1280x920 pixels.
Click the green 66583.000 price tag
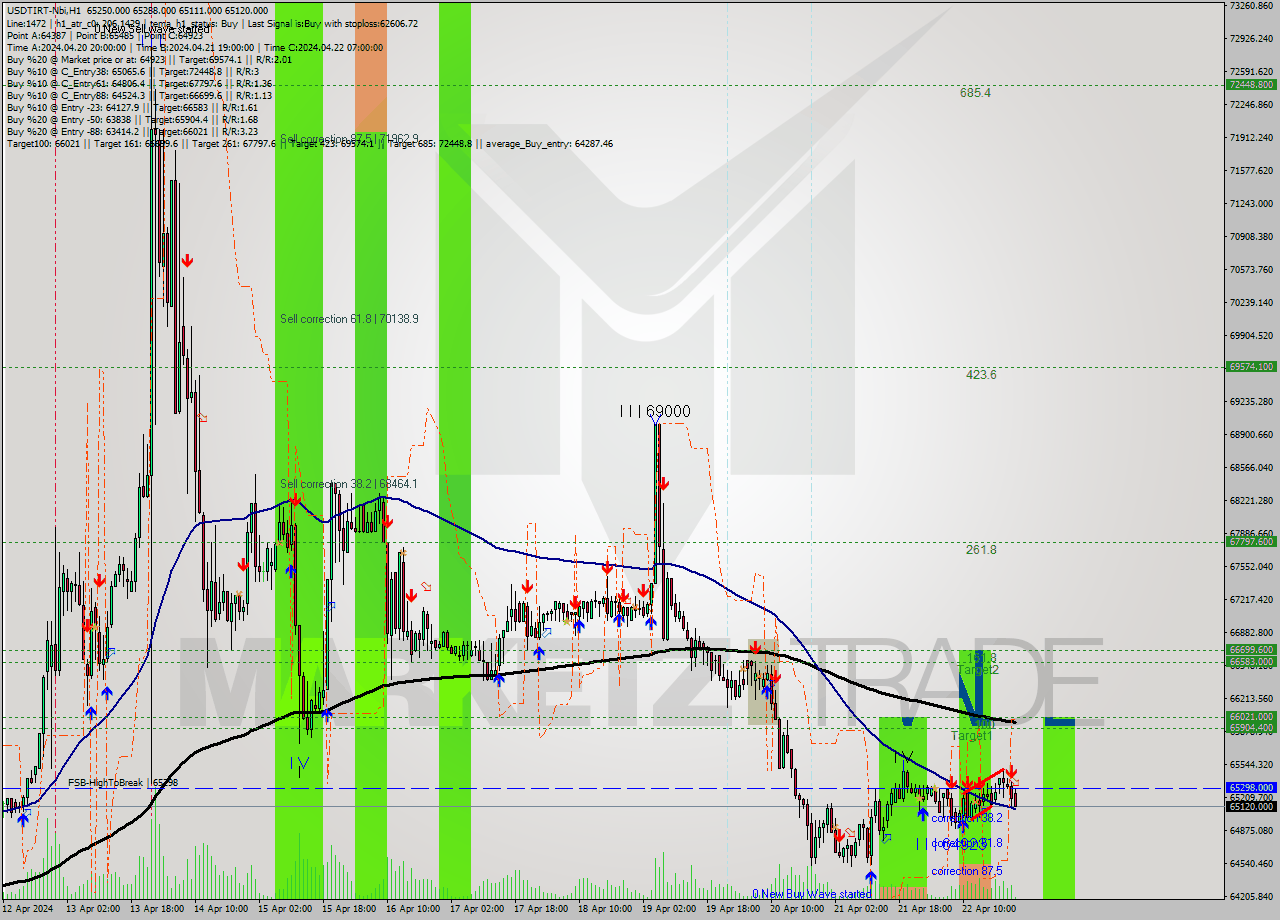1250,661
